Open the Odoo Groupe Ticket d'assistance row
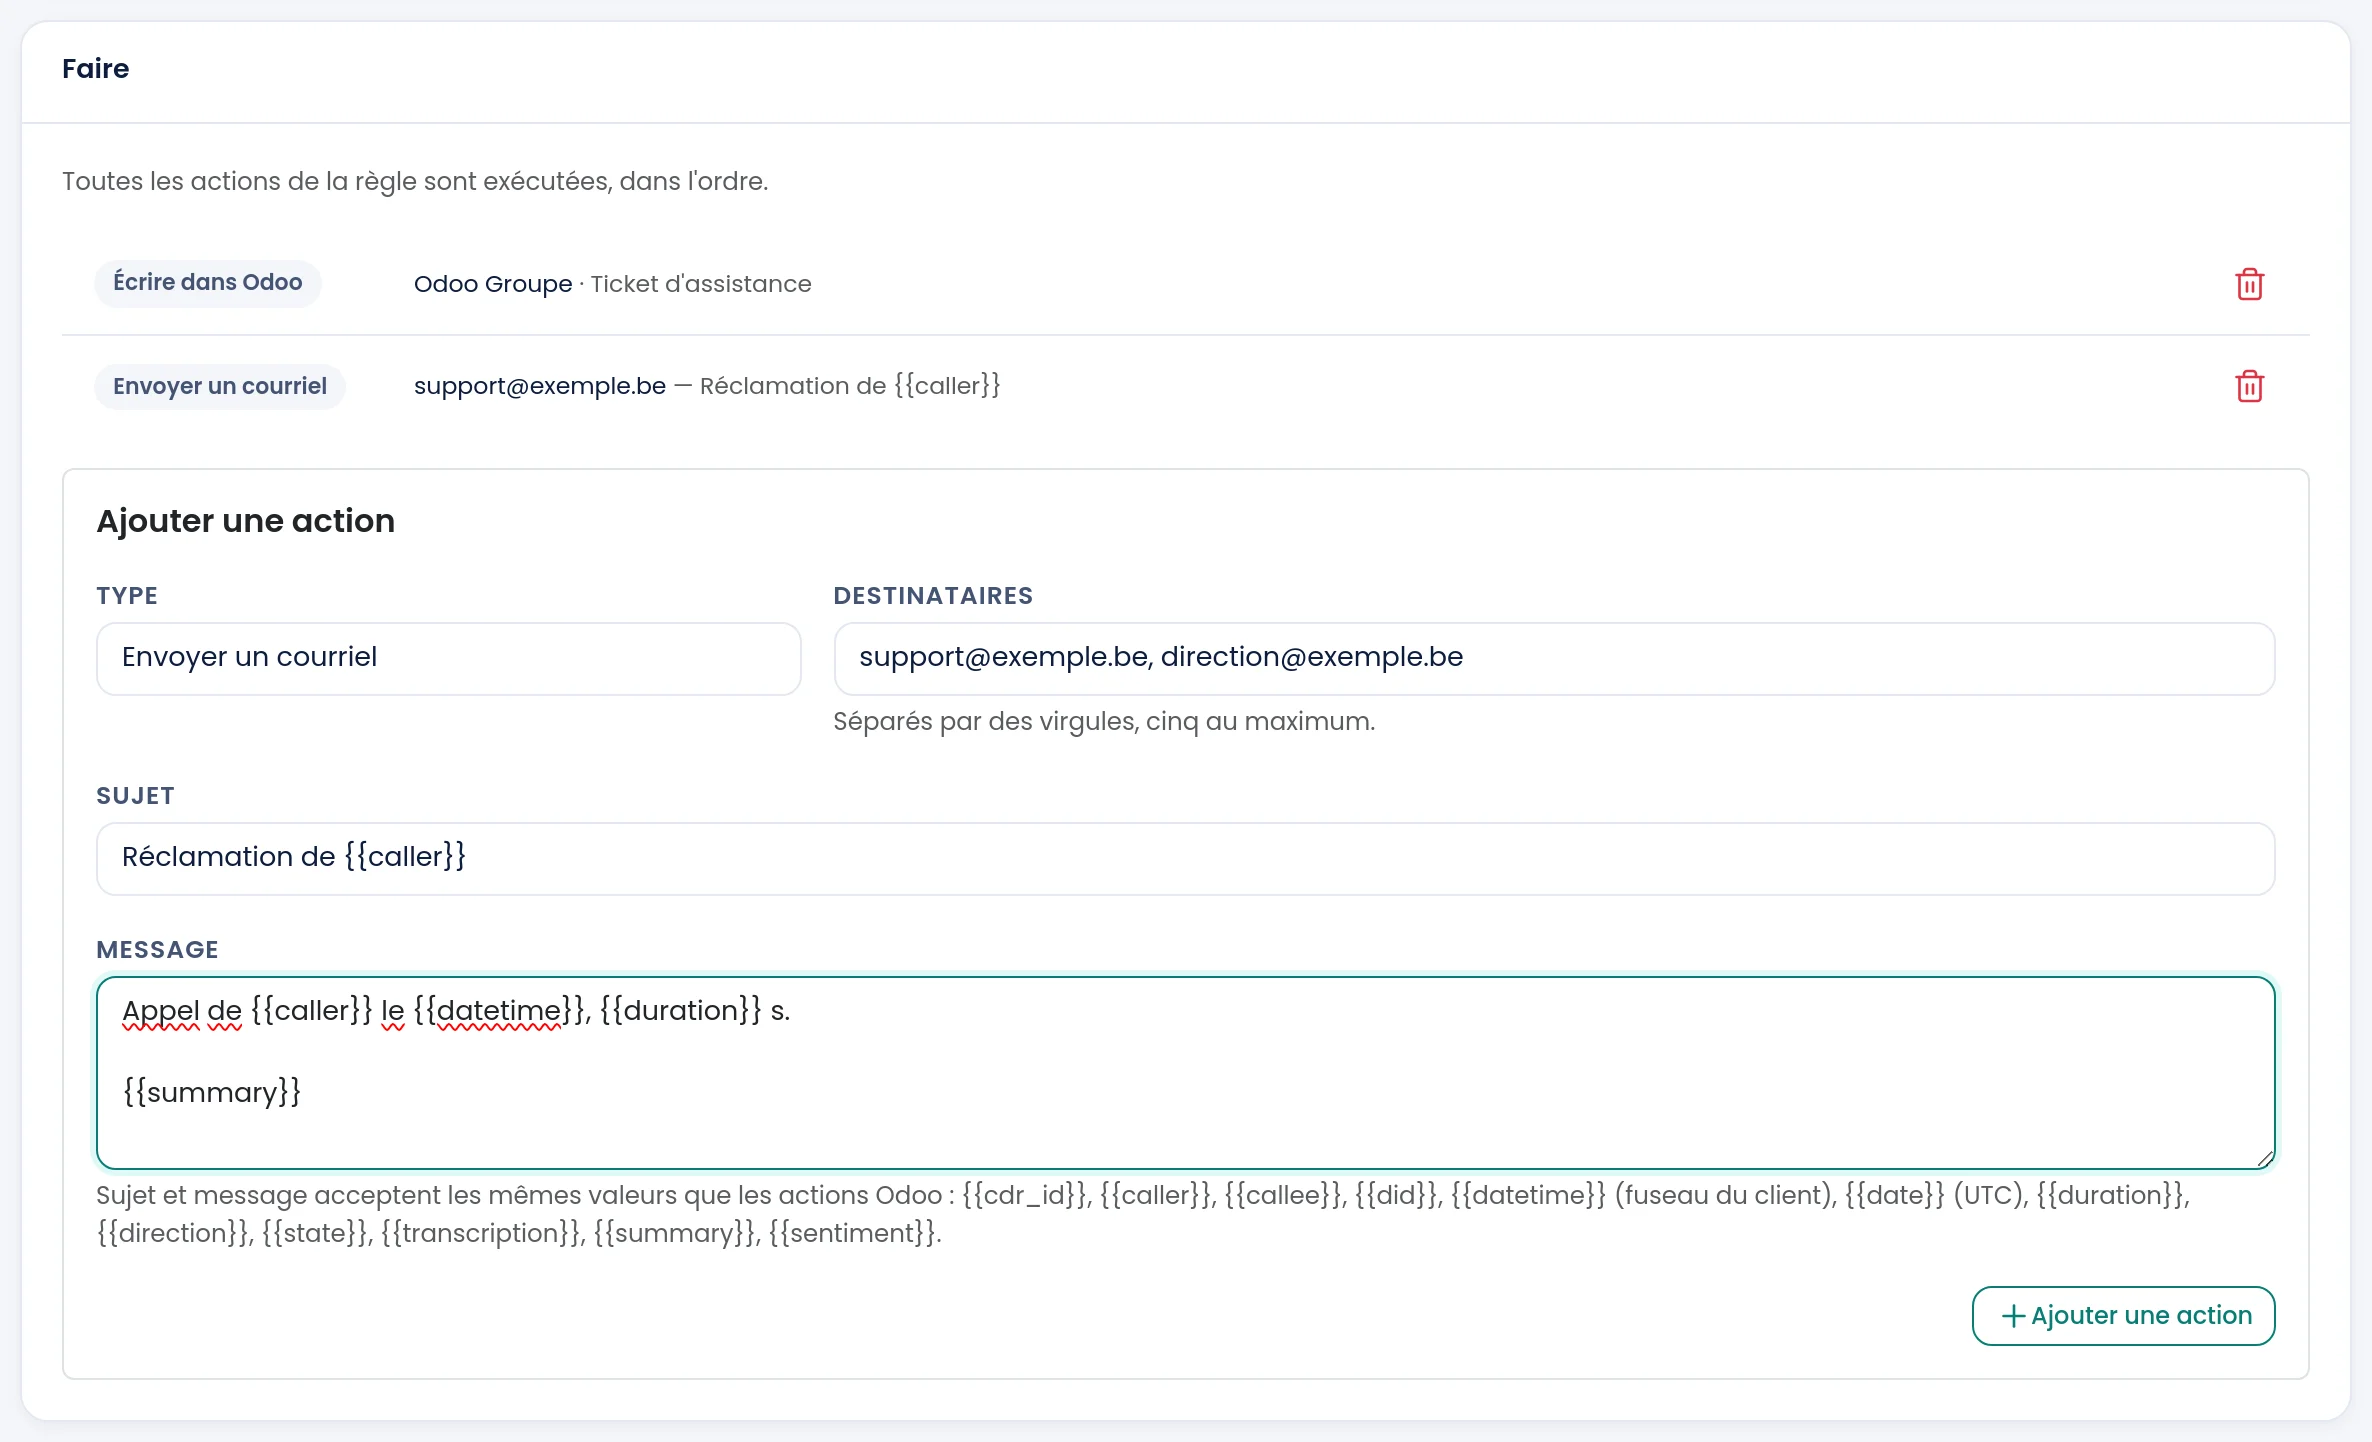This screenshot has height=1442, width=2372. [1185, 284]
